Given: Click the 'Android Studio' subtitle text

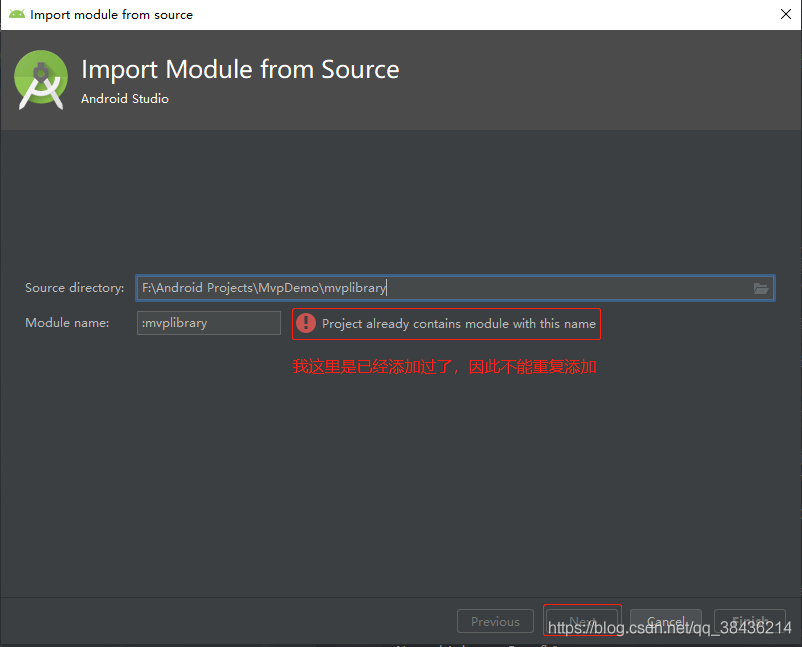Looking at the screenshot, I should [x=125, y=99].
